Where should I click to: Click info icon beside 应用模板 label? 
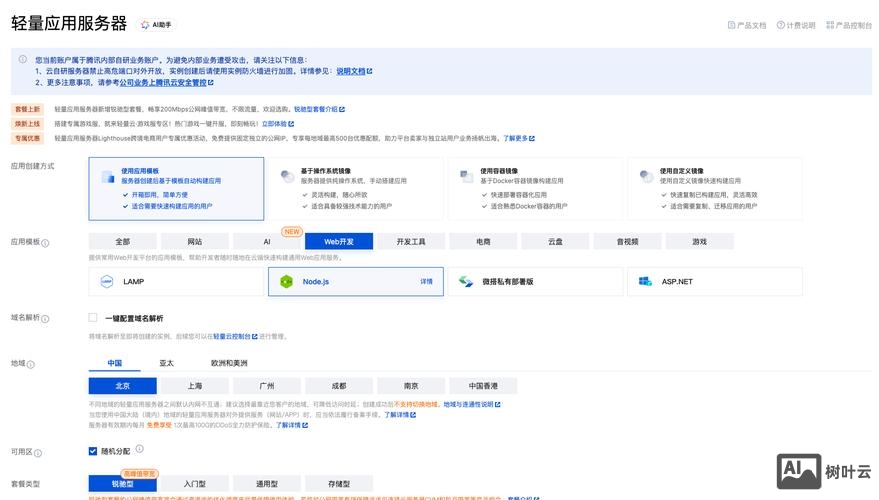pos(45,243)
